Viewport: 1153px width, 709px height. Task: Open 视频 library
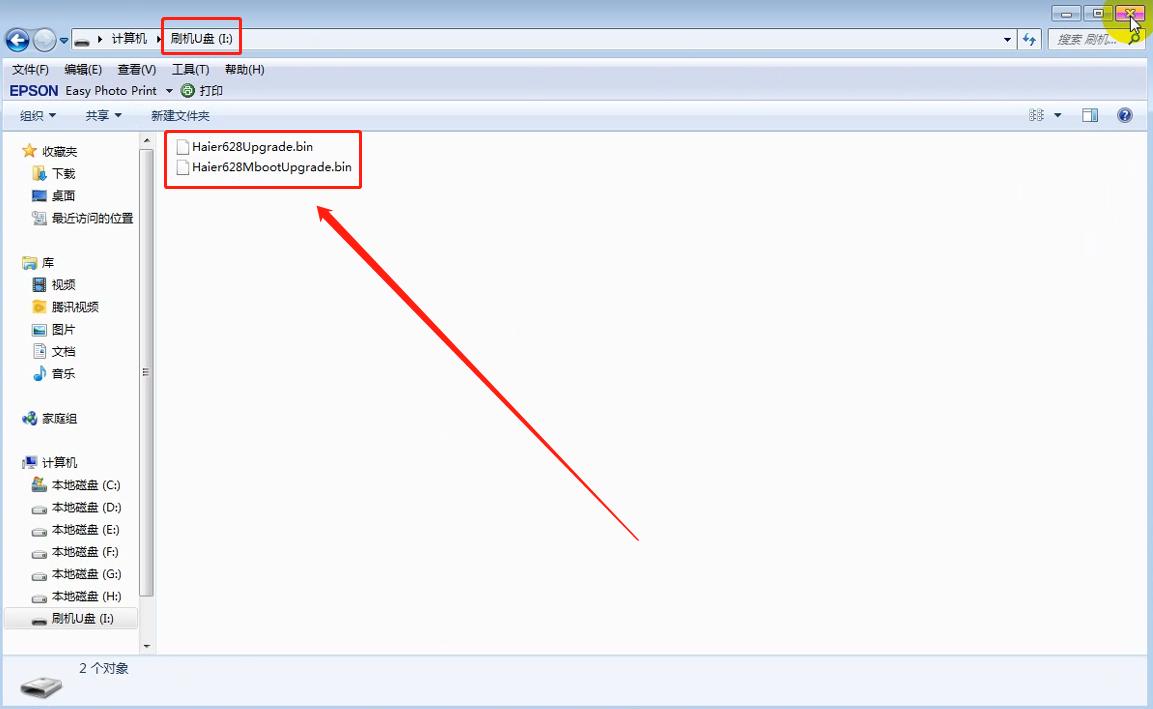(x=63, y=285)
